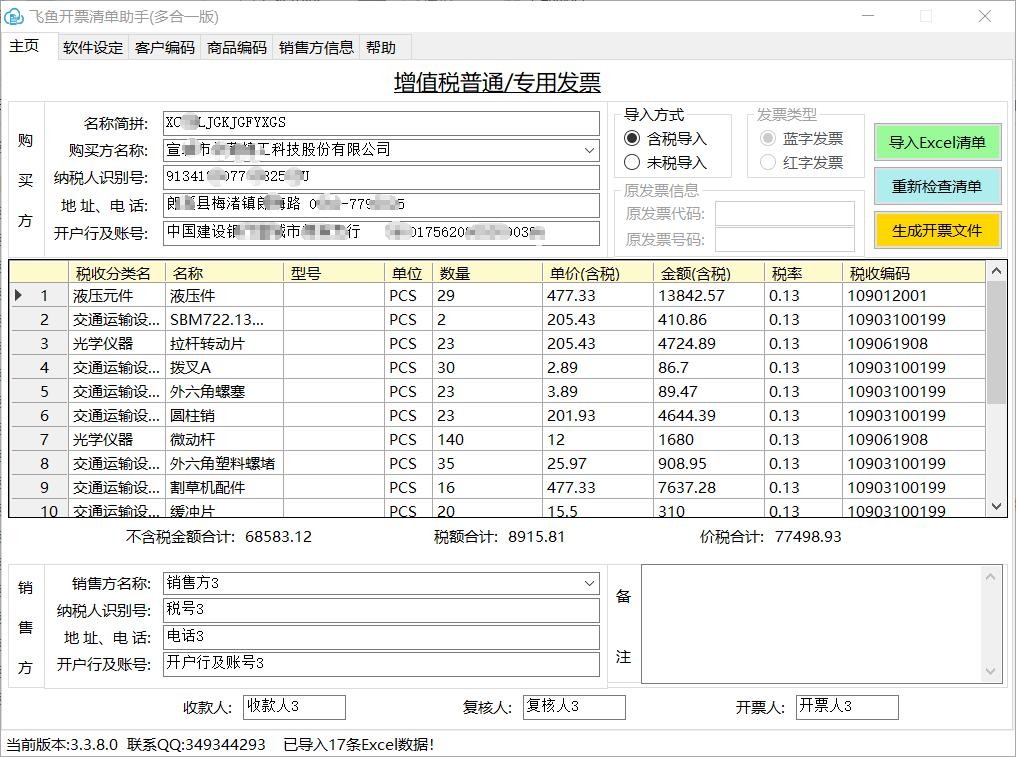
Task: Expand the 销售方名称 dropdown
Action: [x=589, y=583]
